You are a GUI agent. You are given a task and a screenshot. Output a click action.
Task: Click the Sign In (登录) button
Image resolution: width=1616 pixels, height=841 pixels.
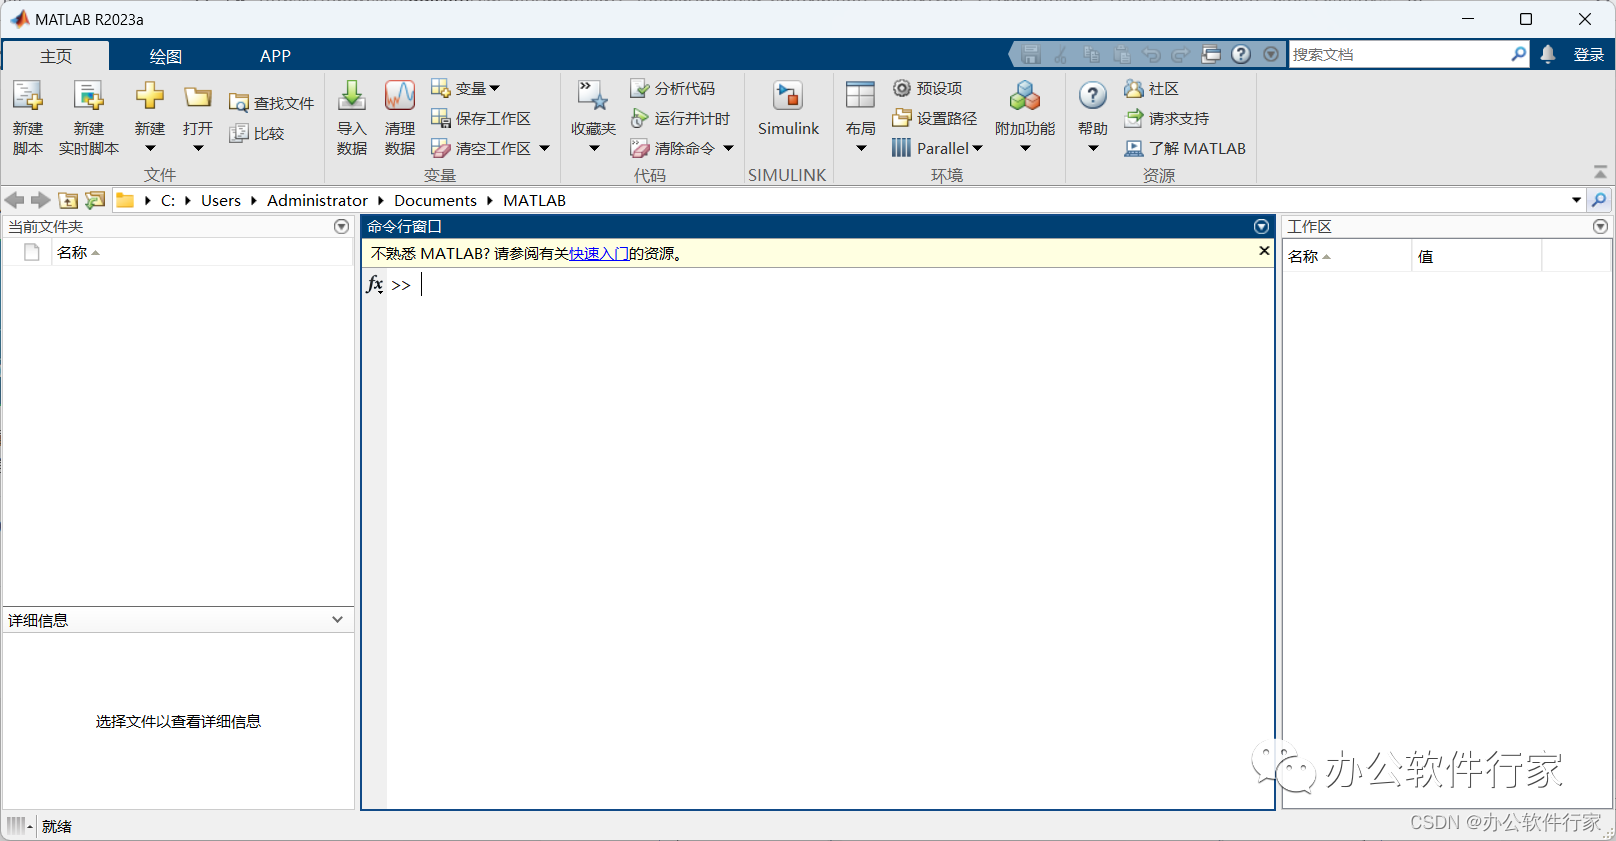pyautogui.click(x=1588, y=54)
